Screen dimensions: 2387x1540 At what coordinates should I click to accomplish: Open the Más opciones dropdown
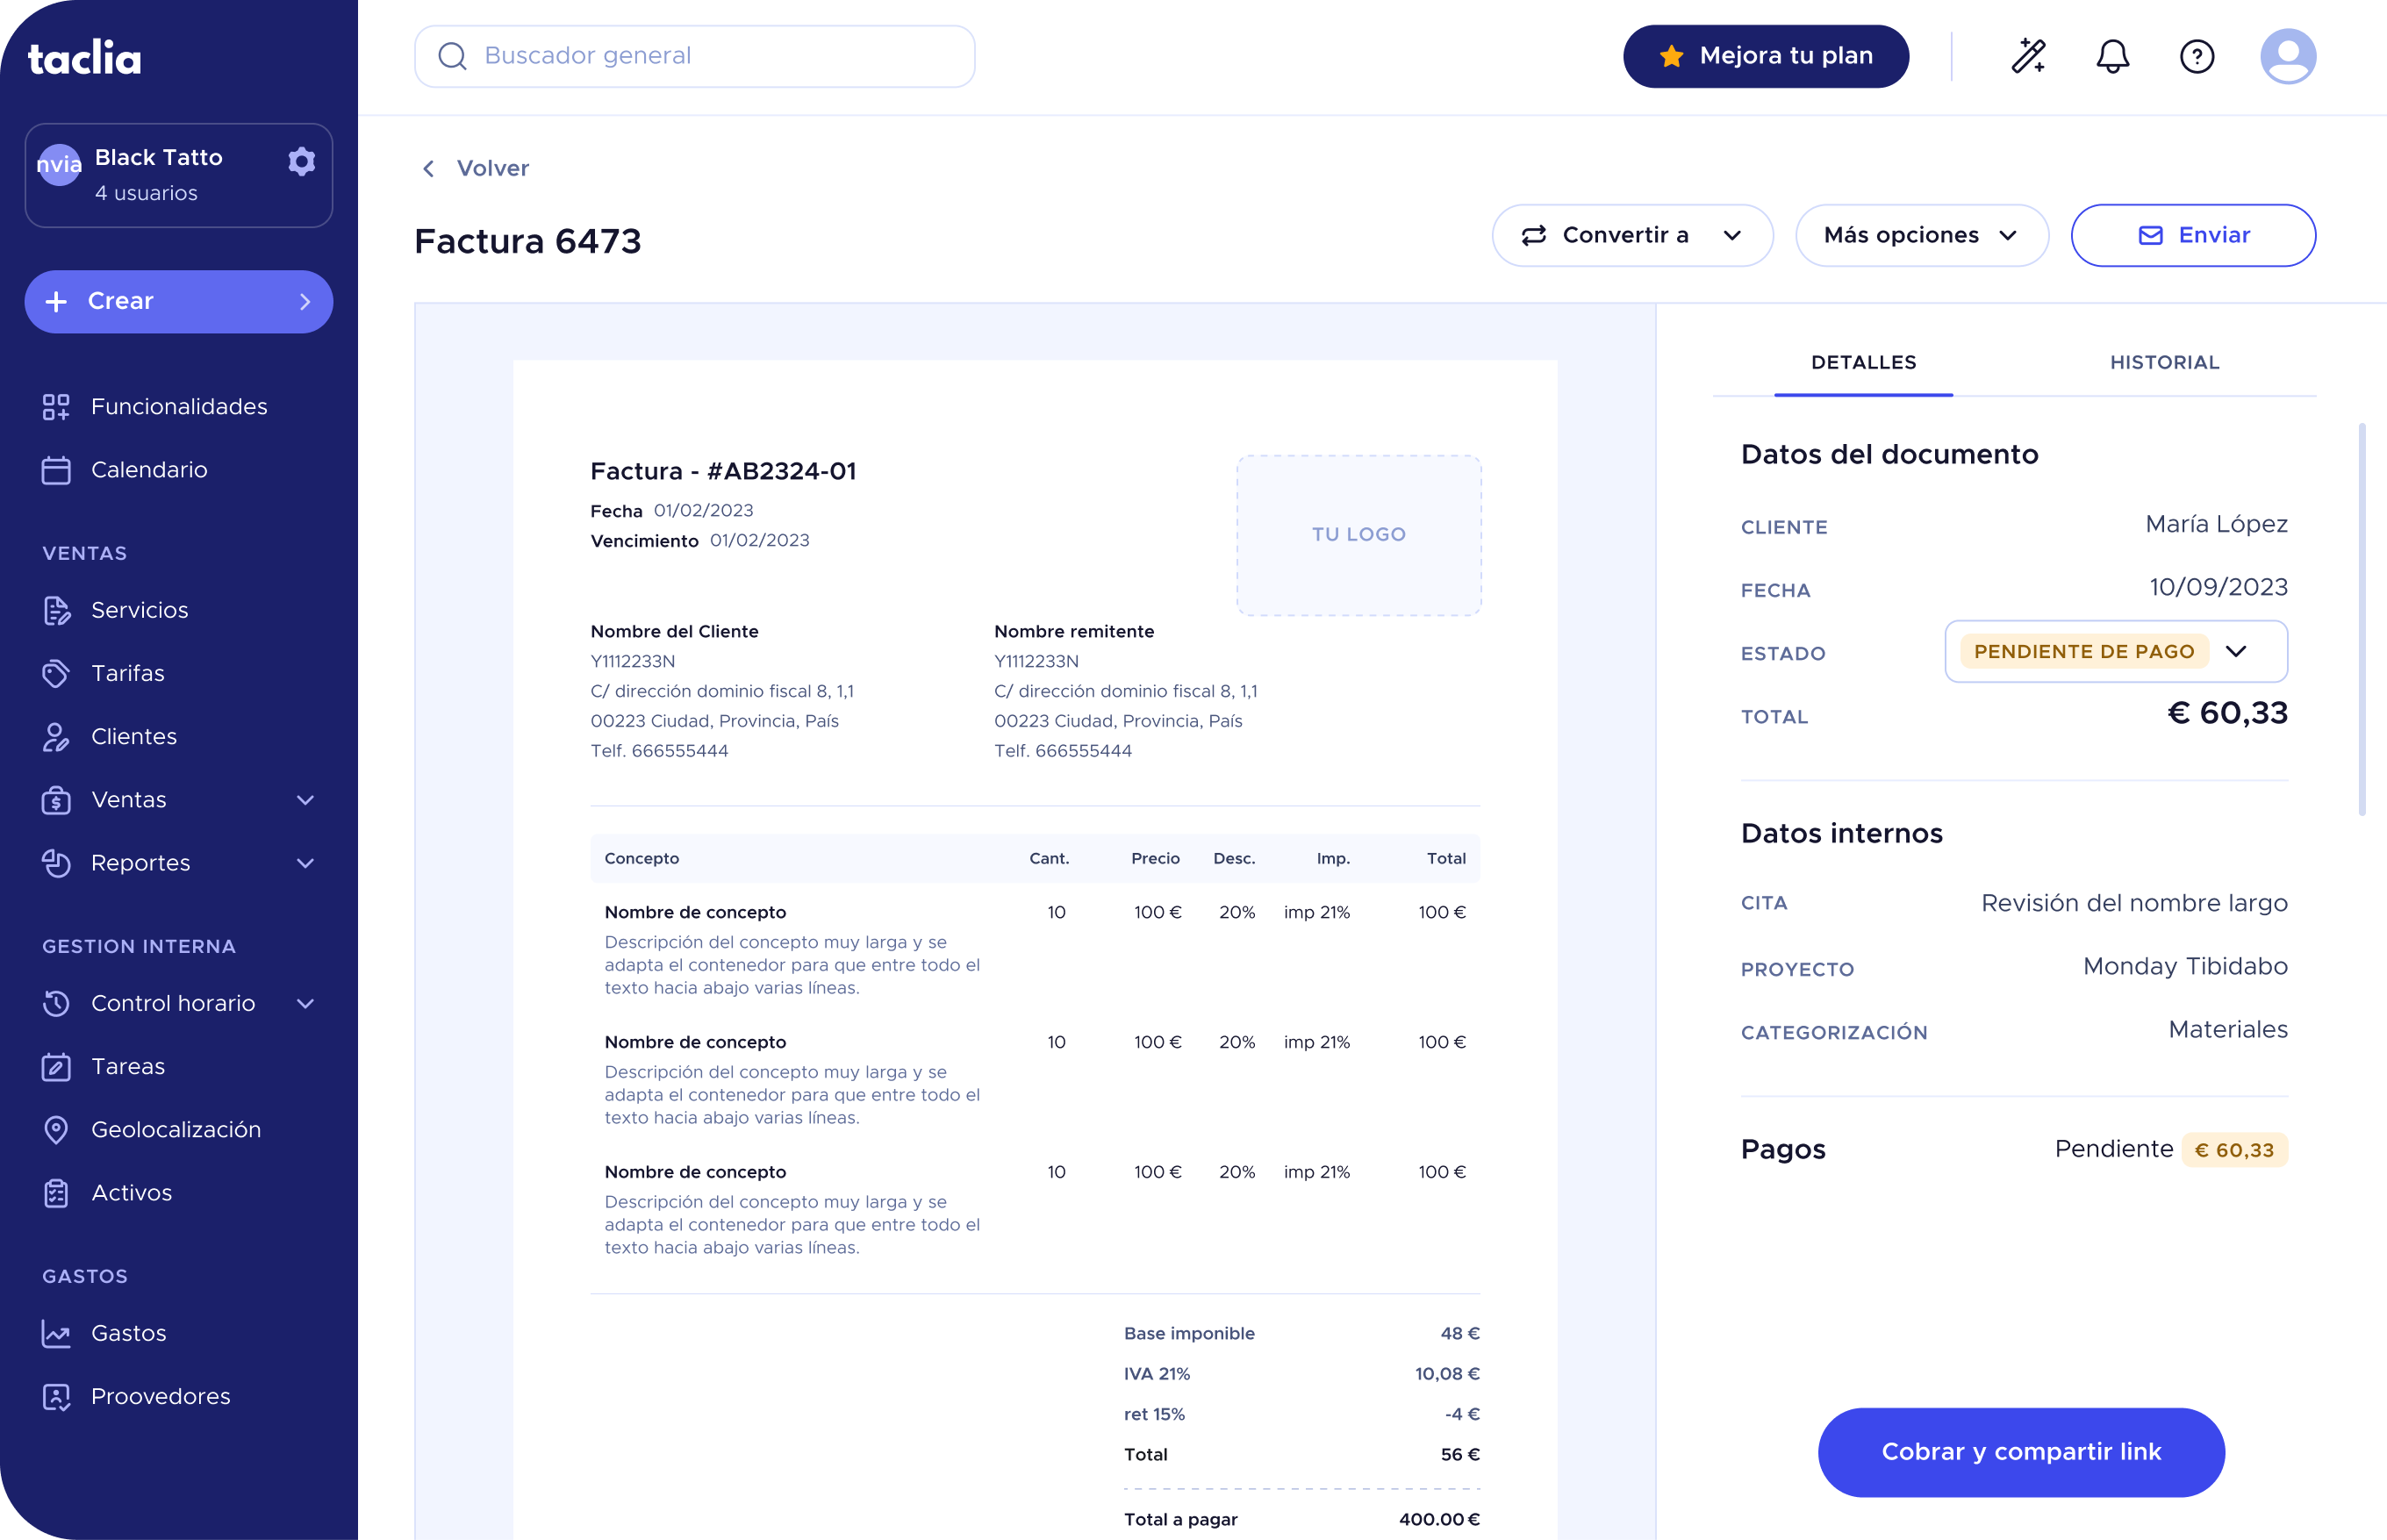point(1921,235)
